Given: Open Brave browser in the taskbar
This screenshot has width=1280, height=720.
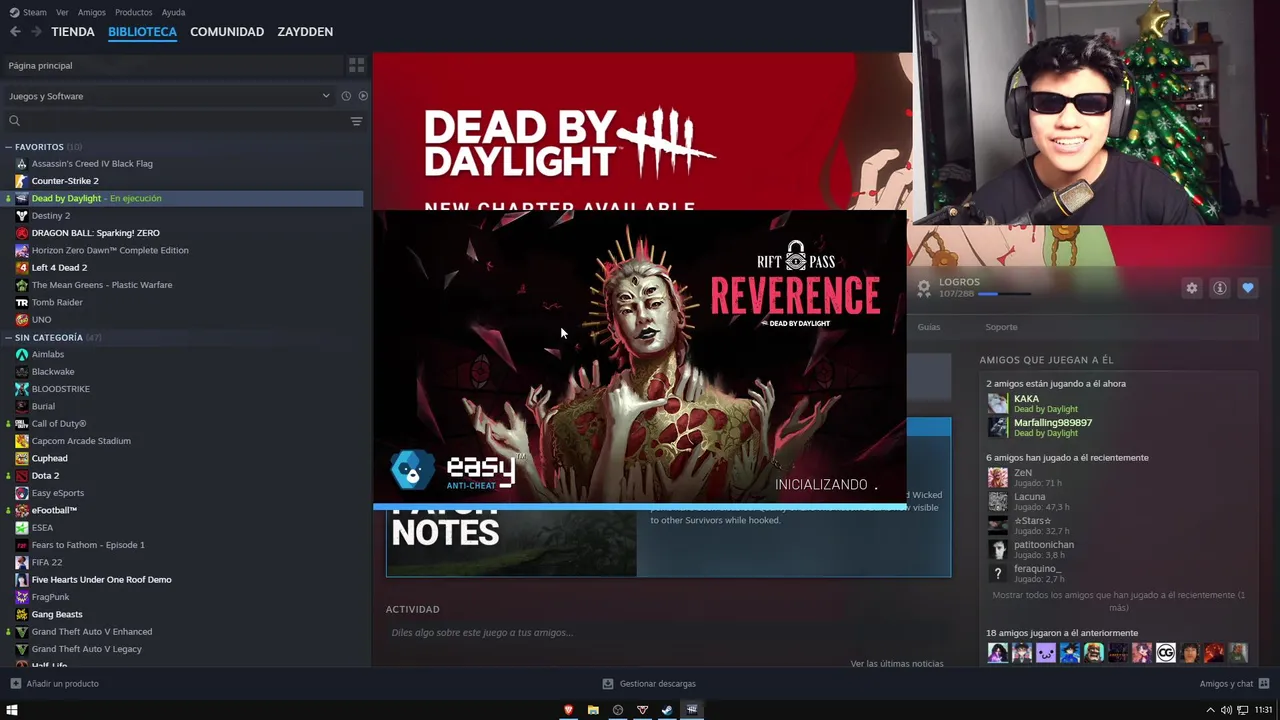Looking at the screenshot, I should click(x=568, y=710).
